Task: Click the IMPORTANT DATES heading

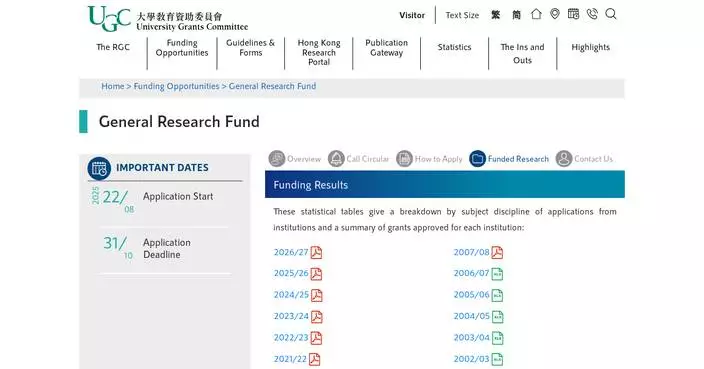Action: click(162, 168)
